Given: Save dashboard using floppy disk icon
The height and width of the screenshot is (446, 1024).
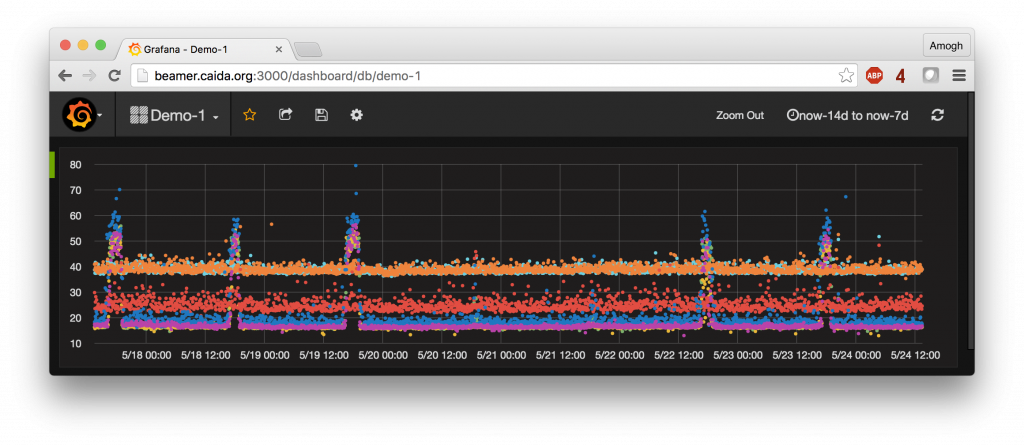Looking at the screenshot, I should [x=321, y=115].
